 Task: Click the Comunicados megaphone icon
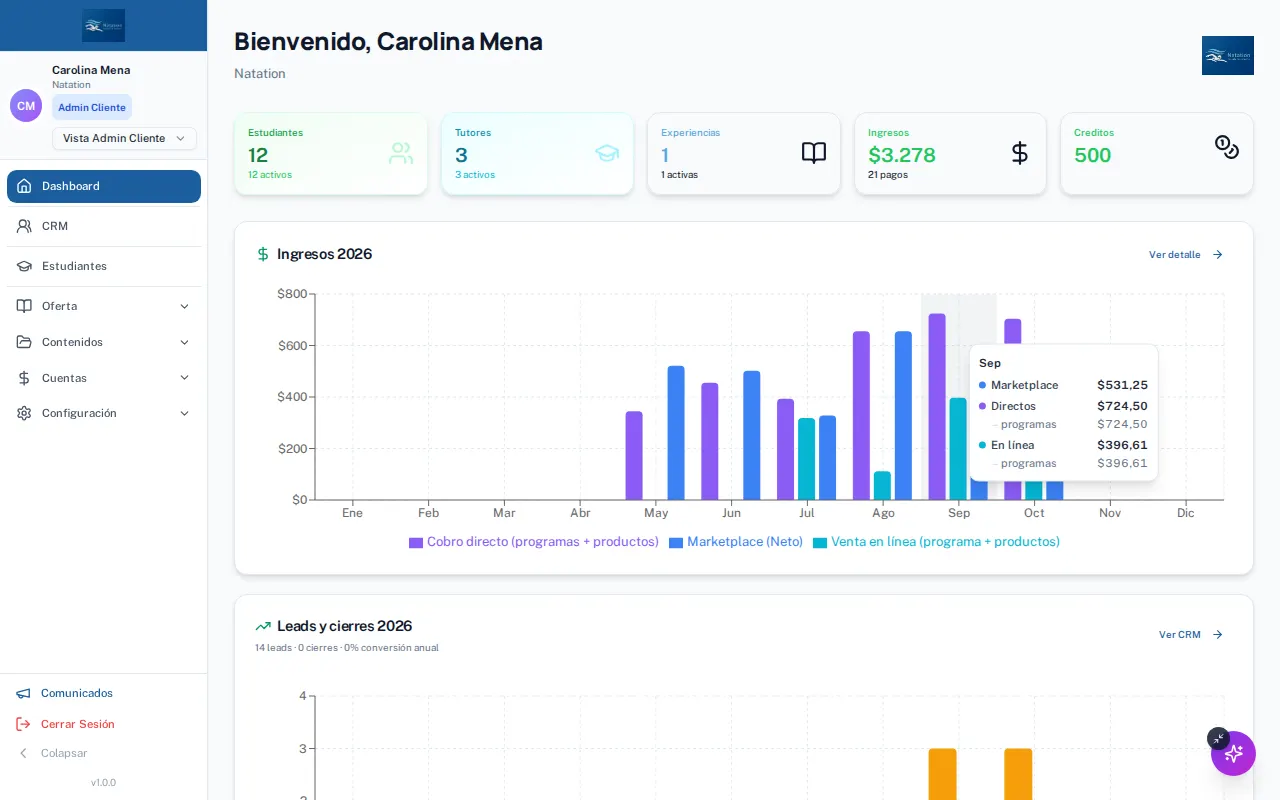click(x=23, y=693)
